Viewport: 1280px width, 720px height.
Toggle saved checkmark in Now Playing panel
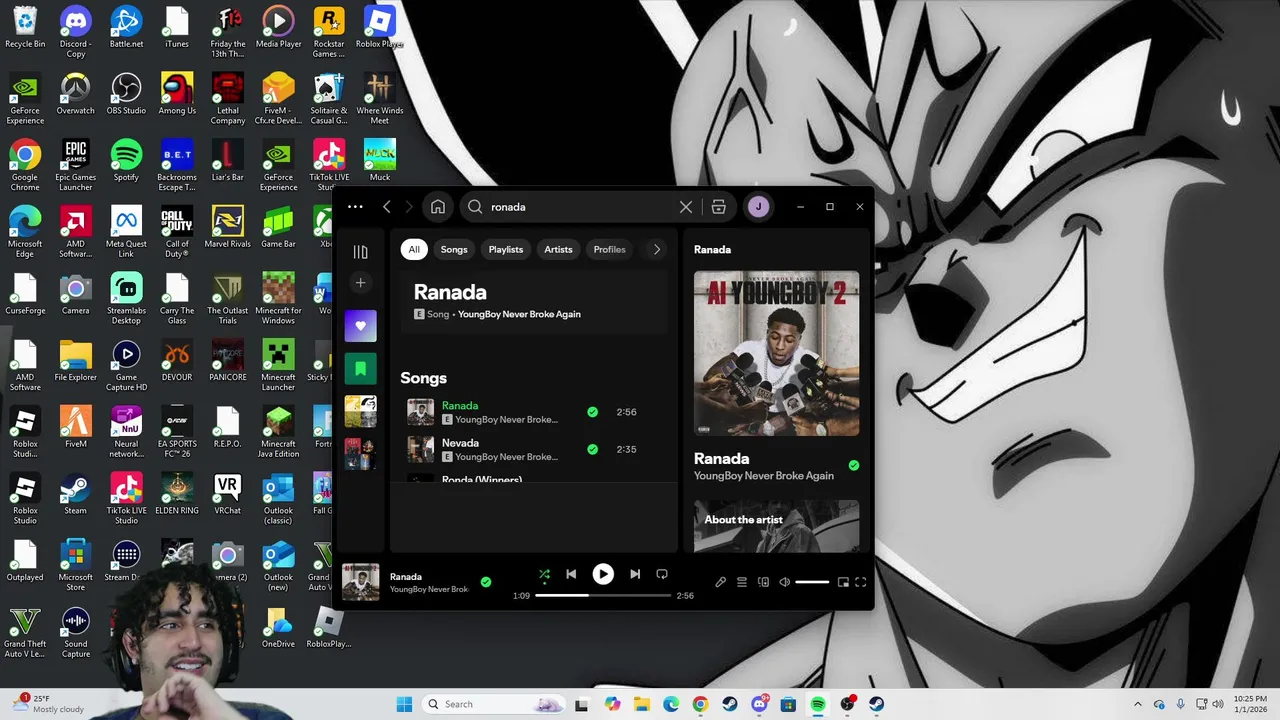pyautogui.click(x=853, y=465)
